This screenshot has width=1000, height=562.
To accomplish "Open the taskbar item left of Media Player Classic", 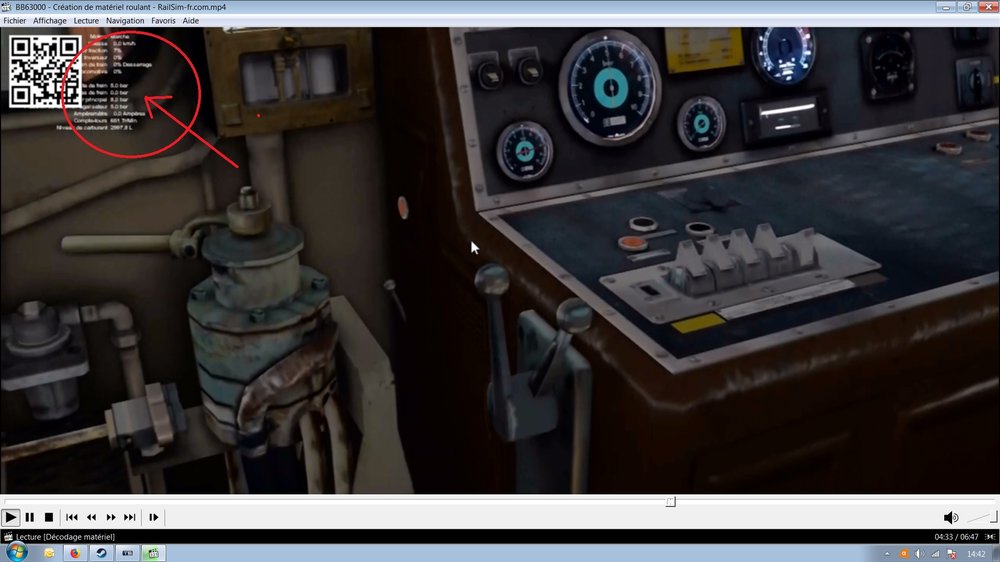I will [128, 553].
